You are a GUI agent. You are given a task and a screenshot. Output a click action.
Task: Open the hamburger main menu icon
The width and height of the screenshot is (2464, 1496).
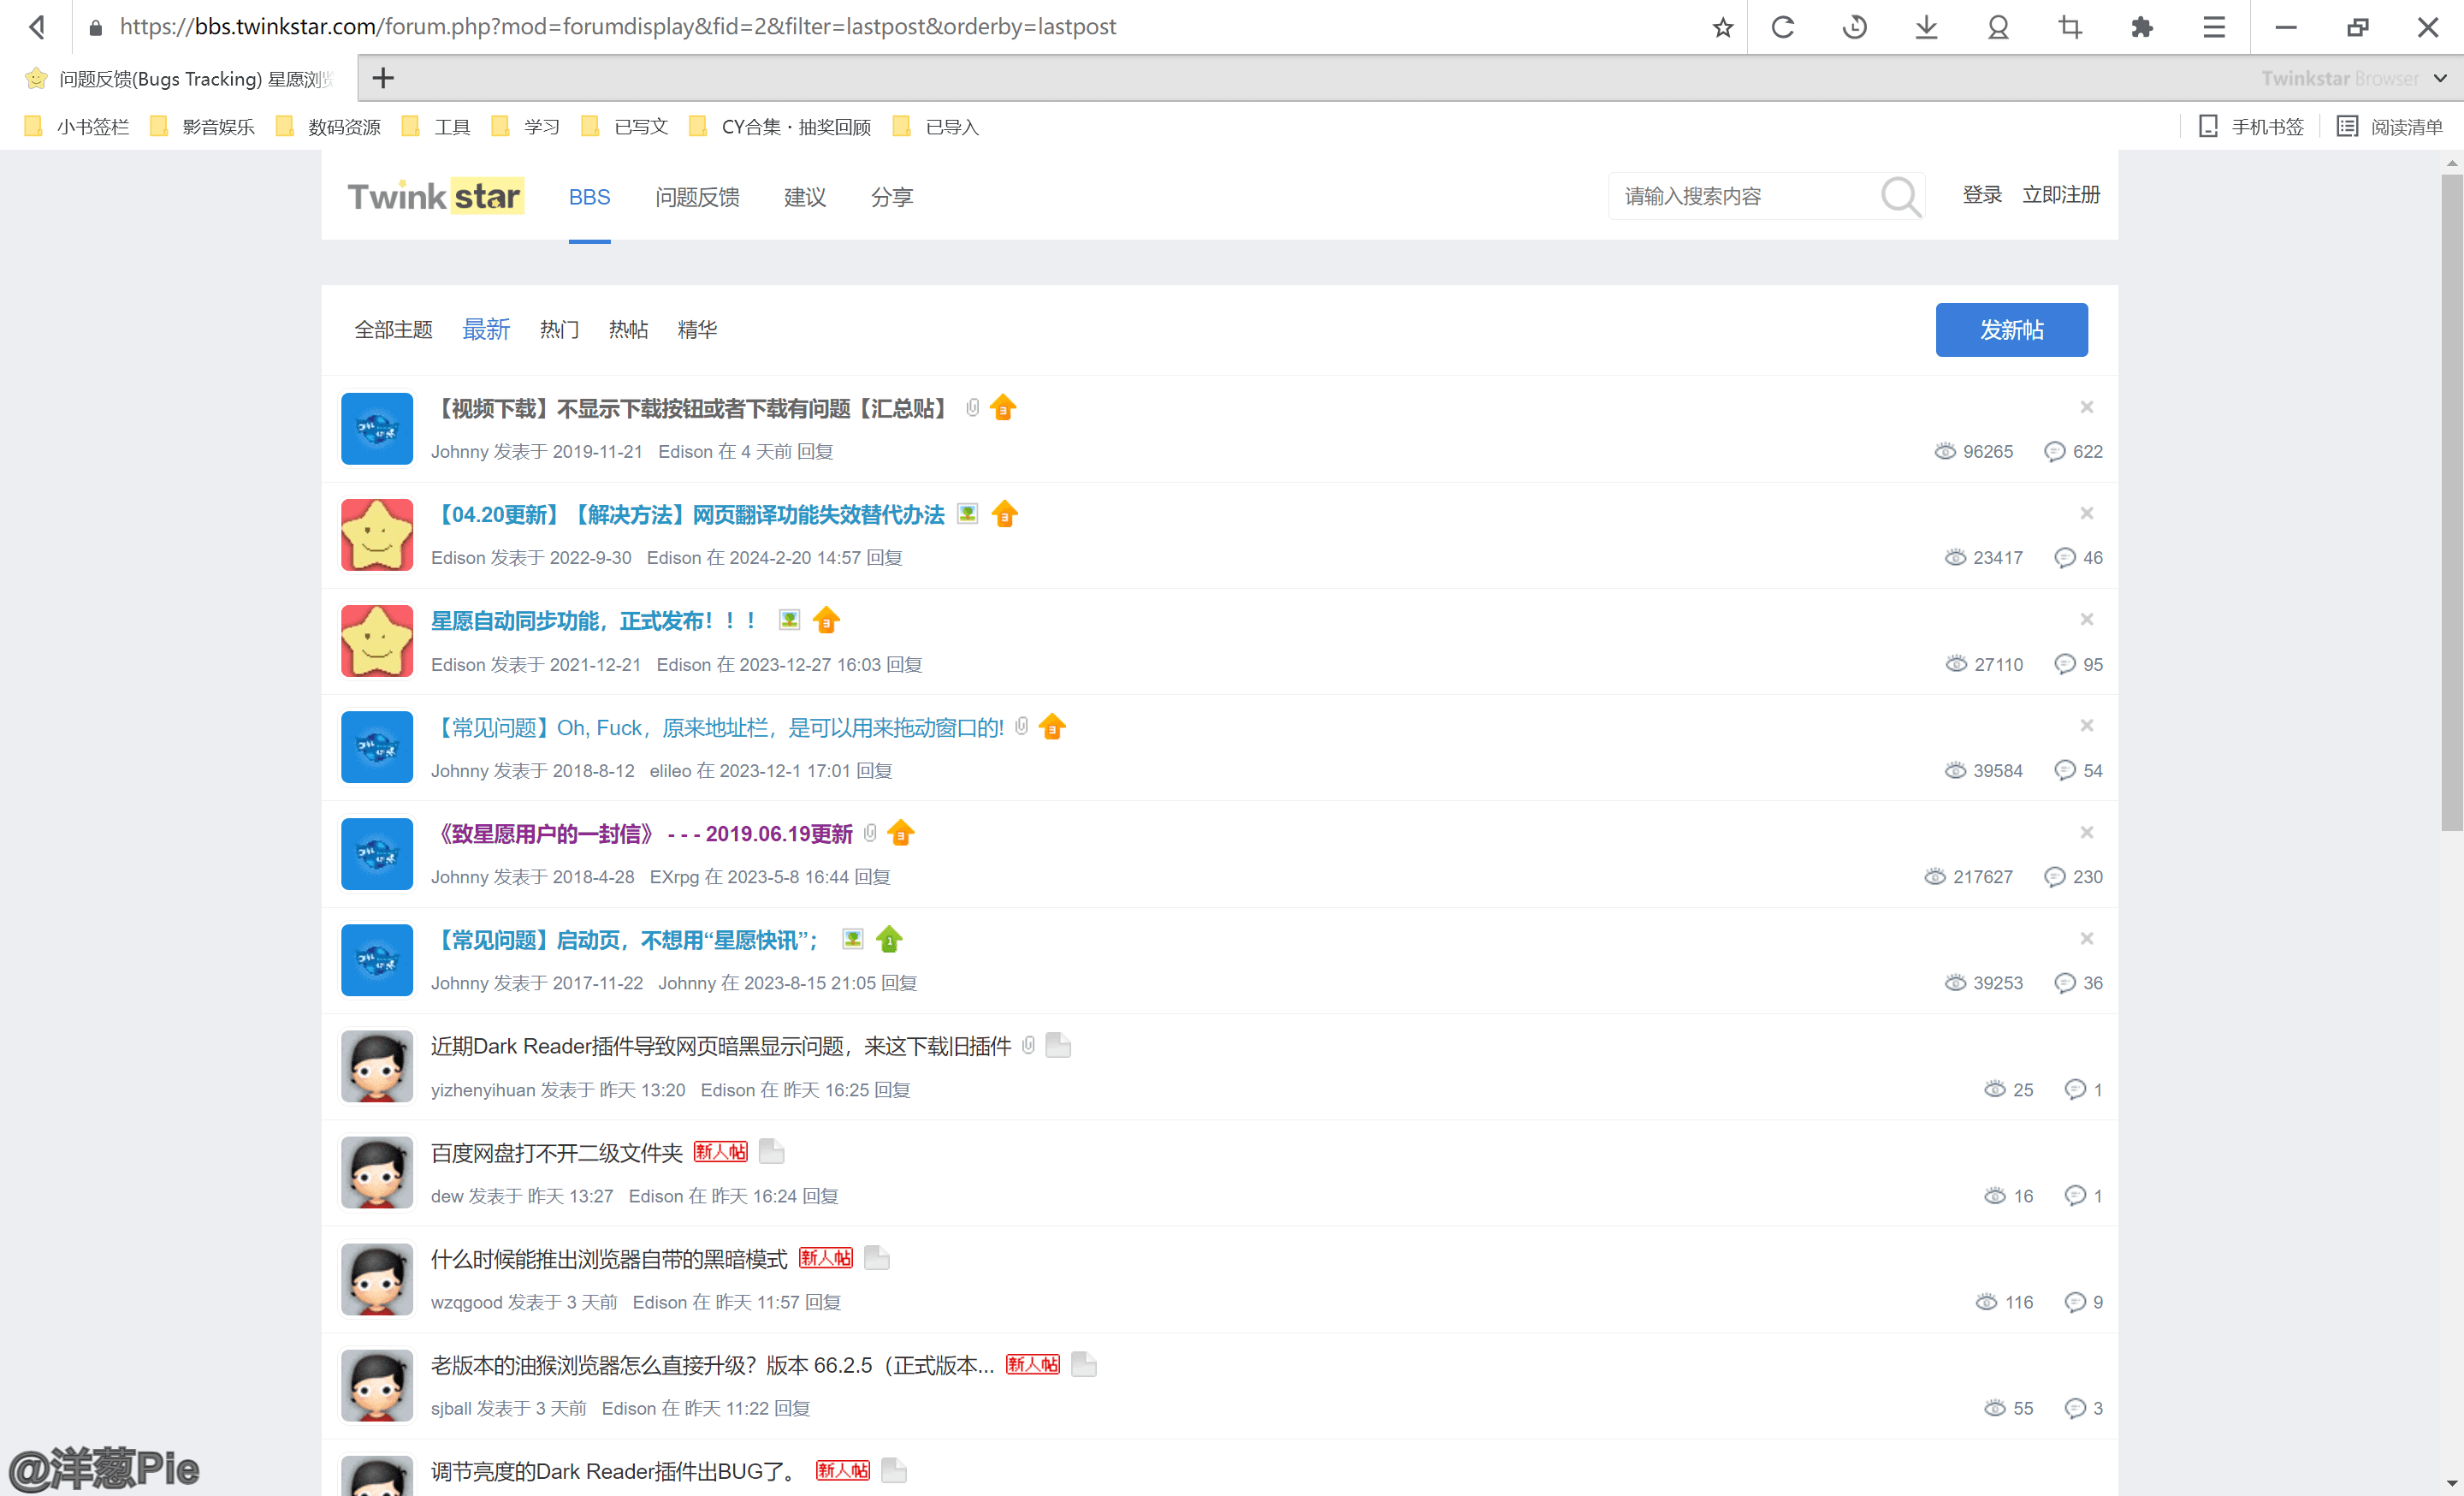pyautogui.click(x=2214, y=27)
